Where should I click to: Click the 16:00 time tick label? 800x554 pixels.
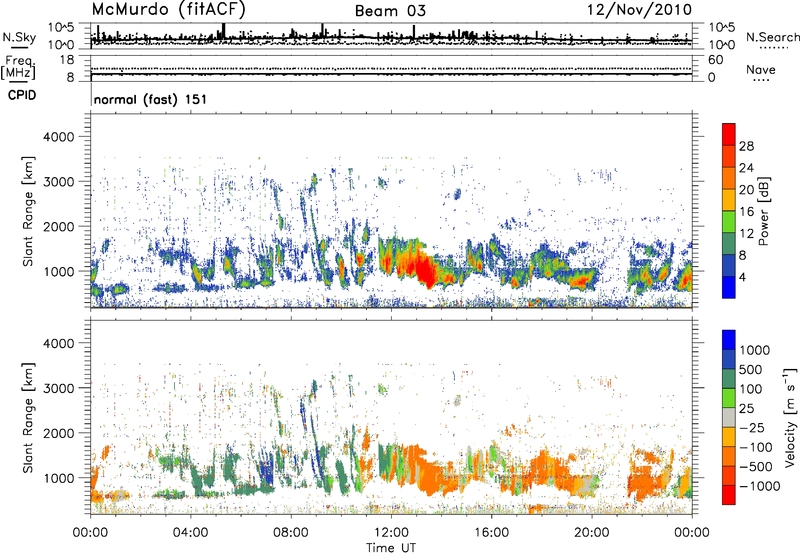[x=491, y=533]
